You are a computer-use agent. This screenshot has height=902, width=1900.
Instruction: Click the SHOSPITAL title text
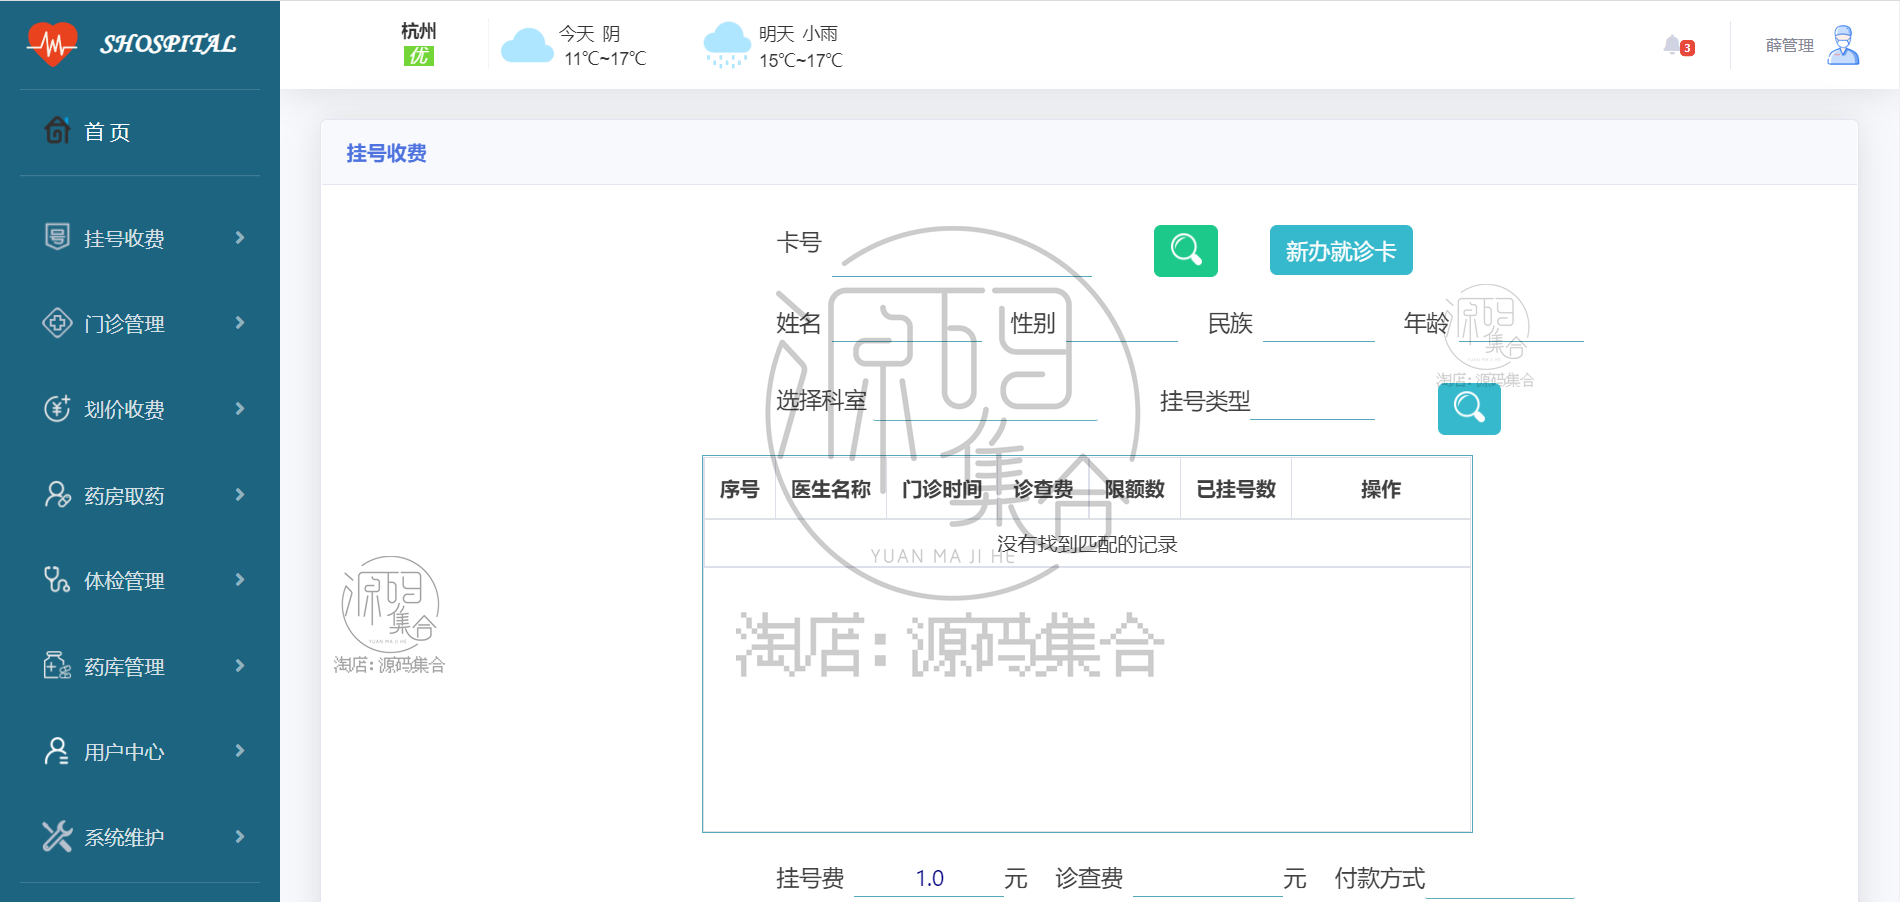click(168, 44)
